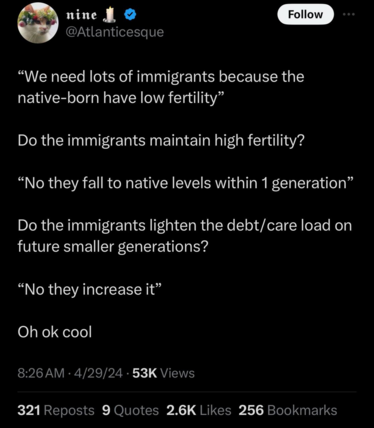Click the candle emoji beside the name

(110, 15)
